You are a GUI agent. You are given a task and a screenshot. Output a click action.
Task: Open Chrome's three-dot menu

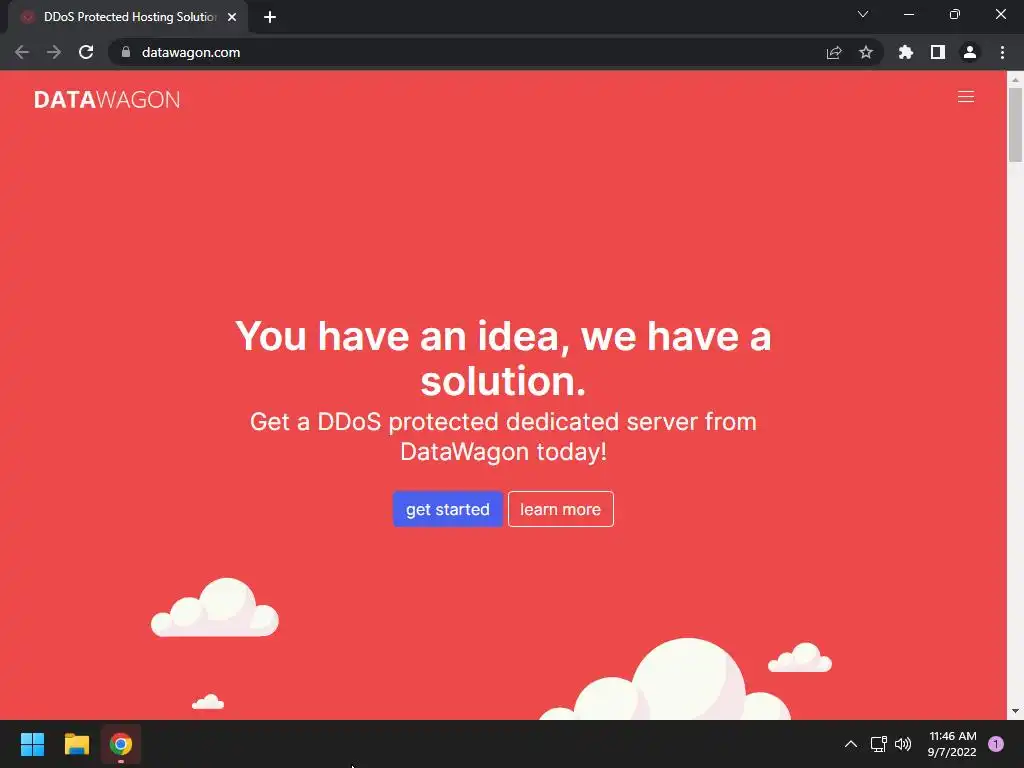pyautogui.click(x=1002, y=52)
